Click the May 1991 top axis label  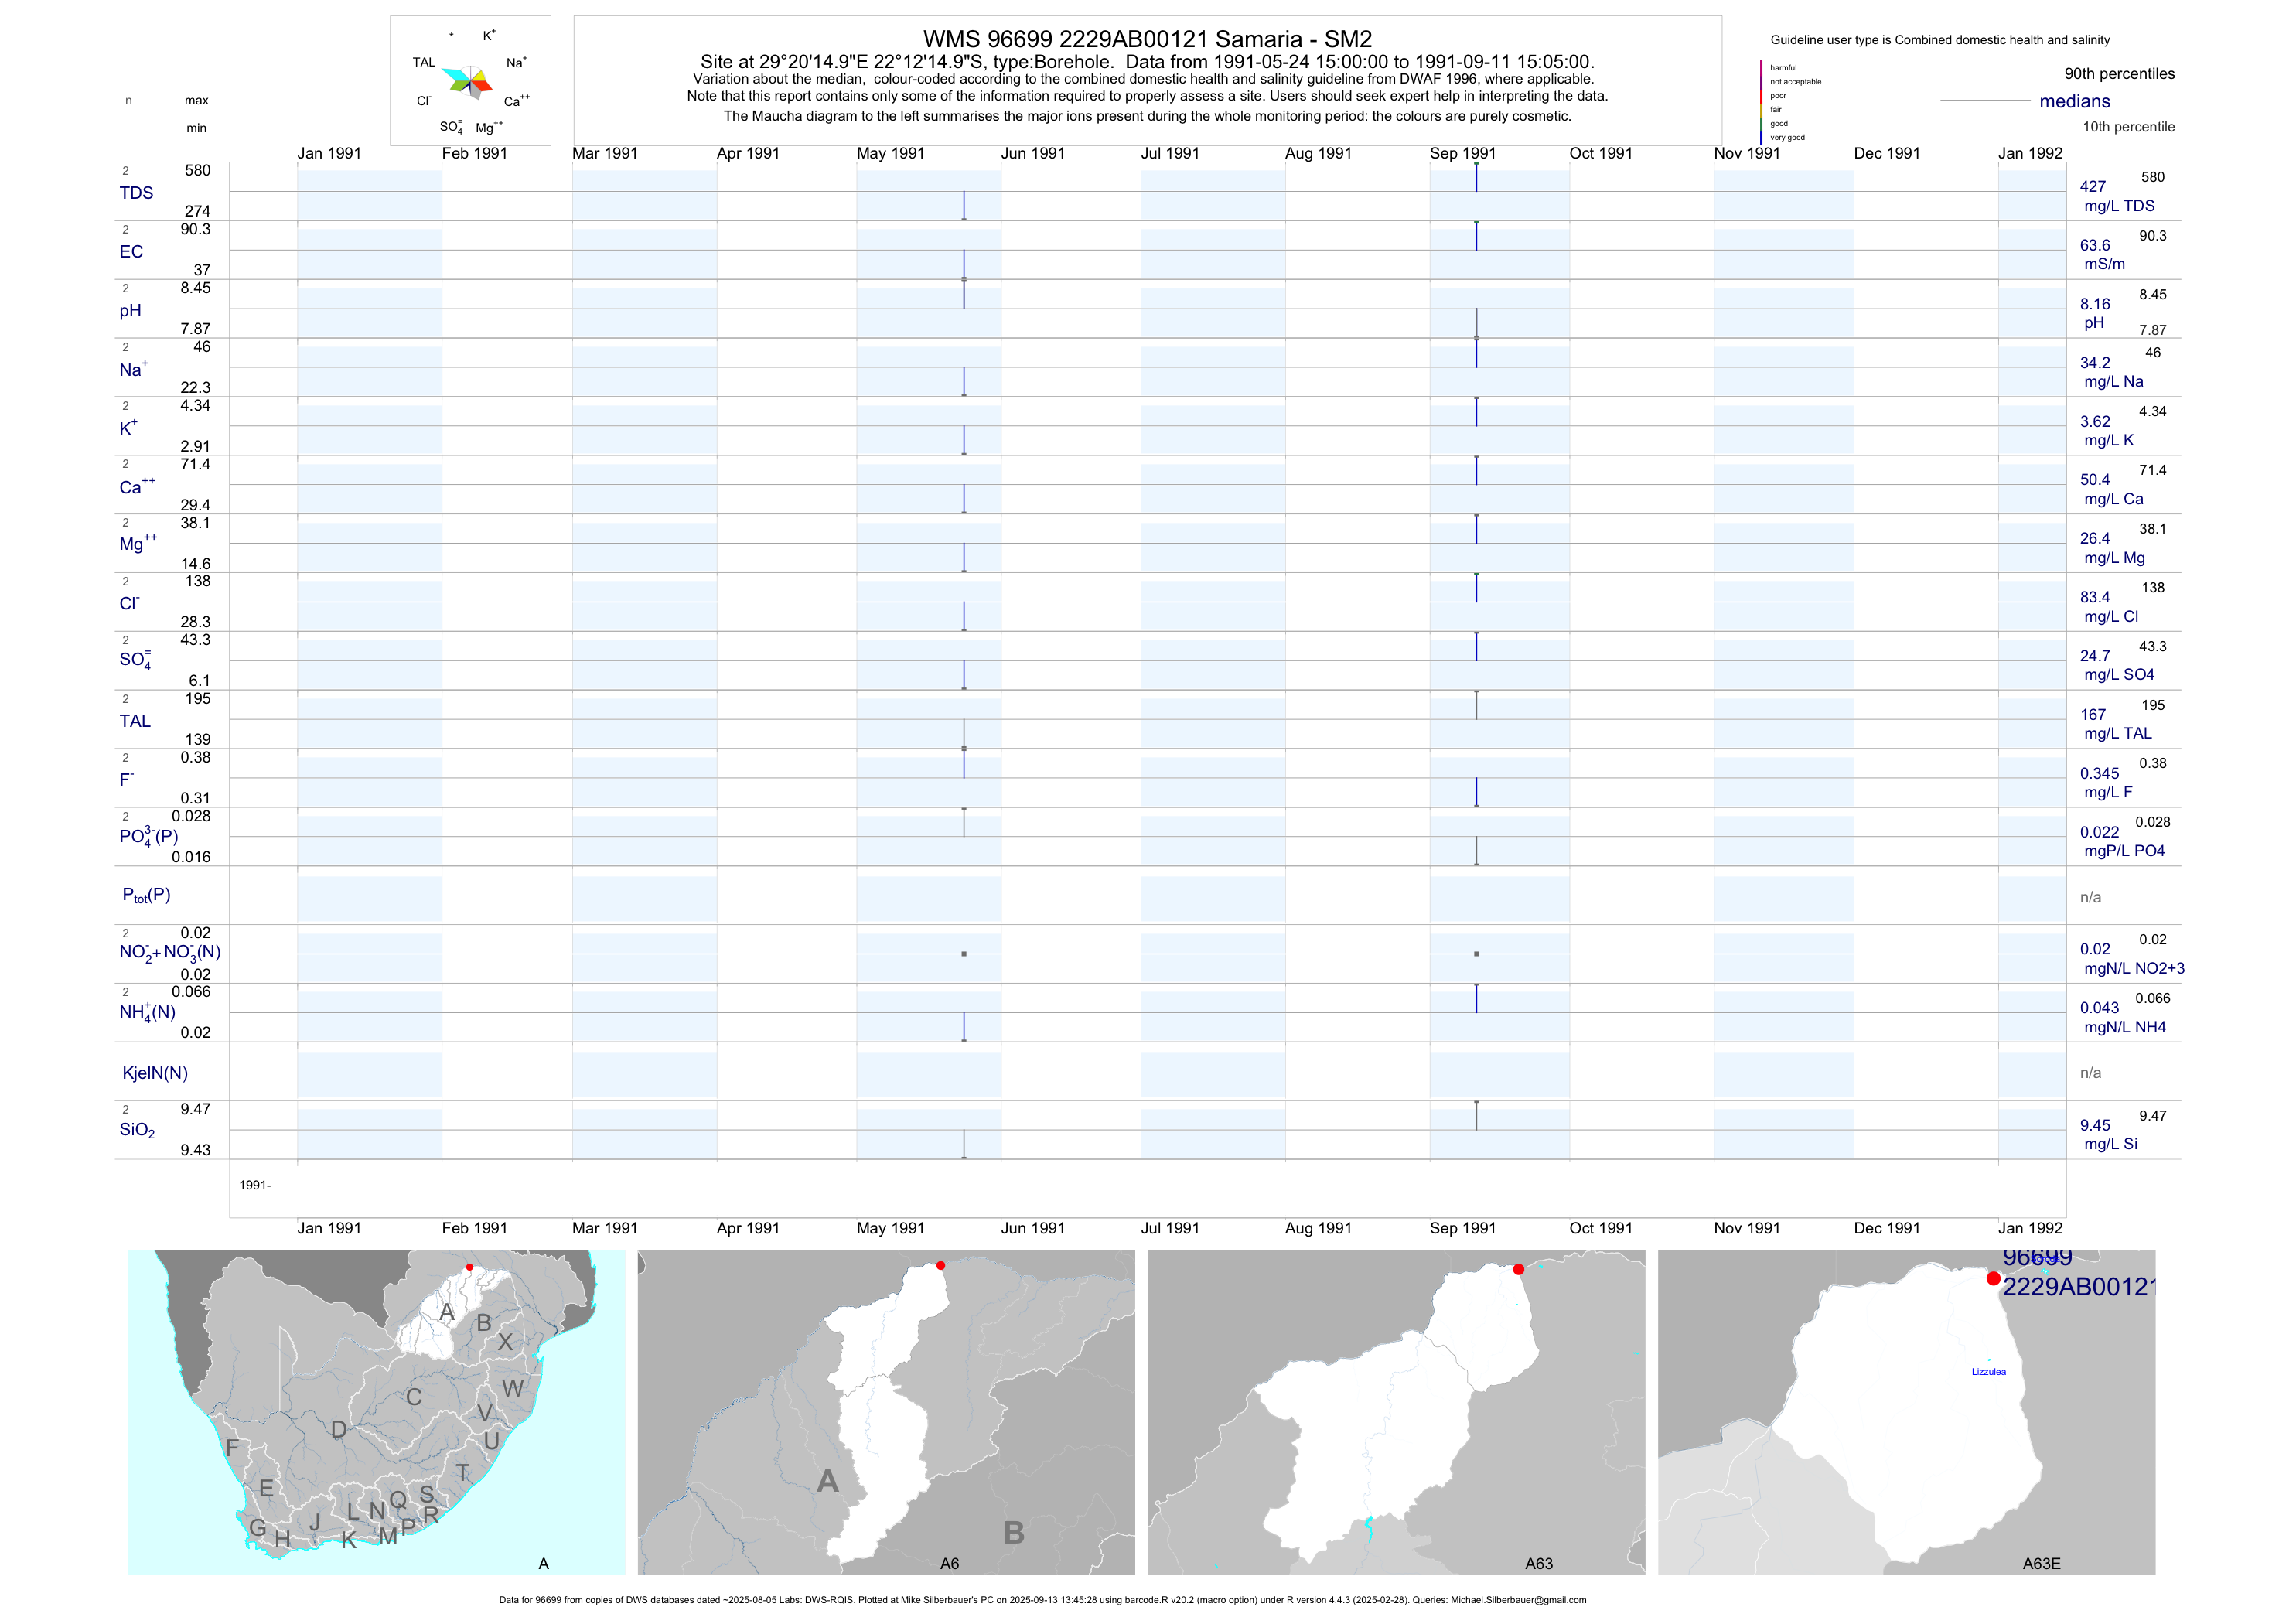pyautogui.click(x=890, y=153)
